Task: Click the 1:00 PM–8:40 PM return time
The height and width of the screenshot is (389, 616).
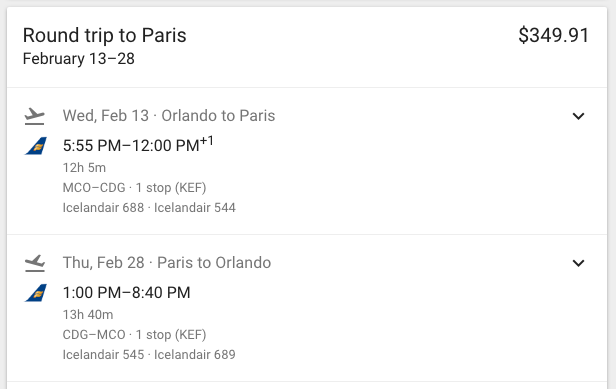Action: click(x=126, y=293)
